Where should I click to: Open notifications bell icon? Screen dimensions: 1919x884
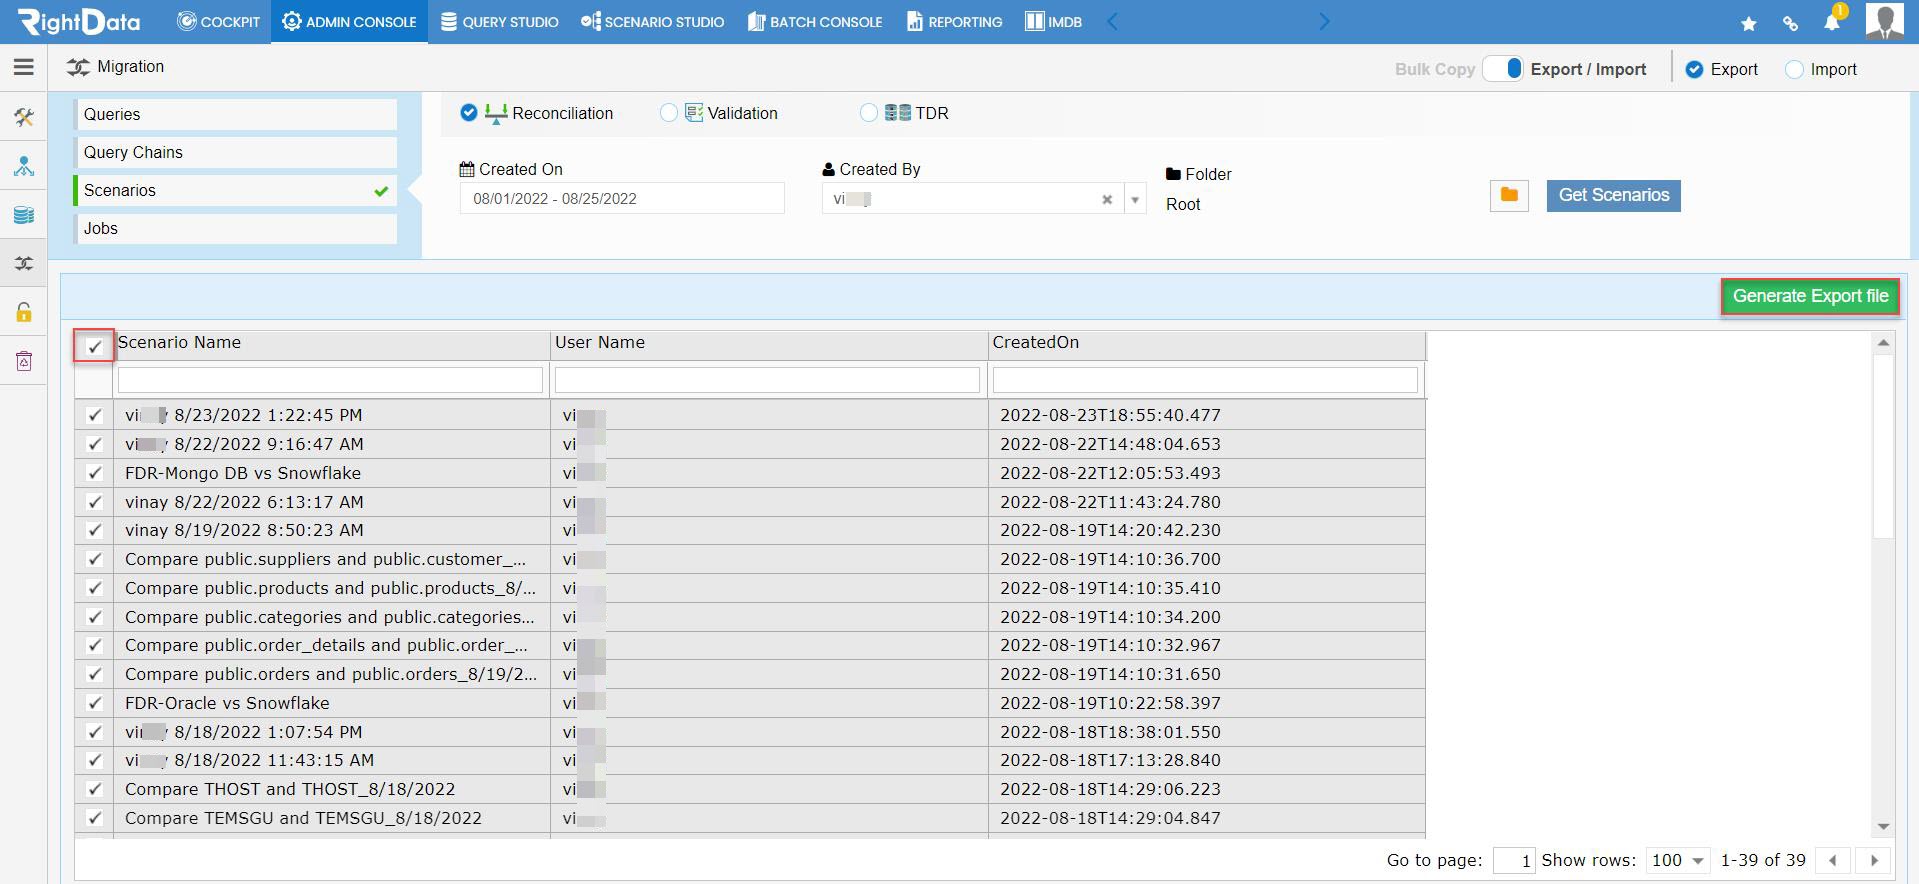point(1832,21)
